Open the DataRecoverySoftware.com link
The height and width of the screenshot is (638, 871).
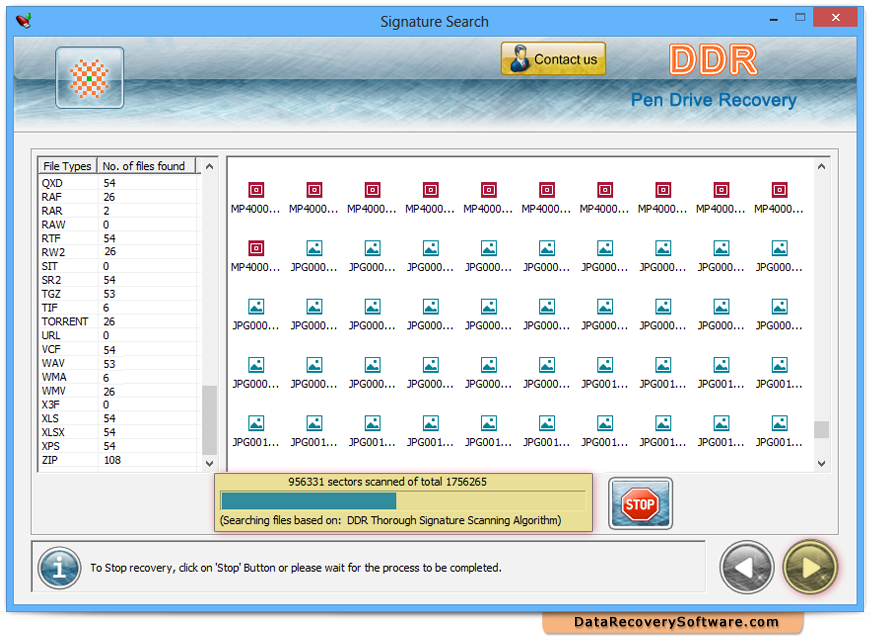coord(676,622)
